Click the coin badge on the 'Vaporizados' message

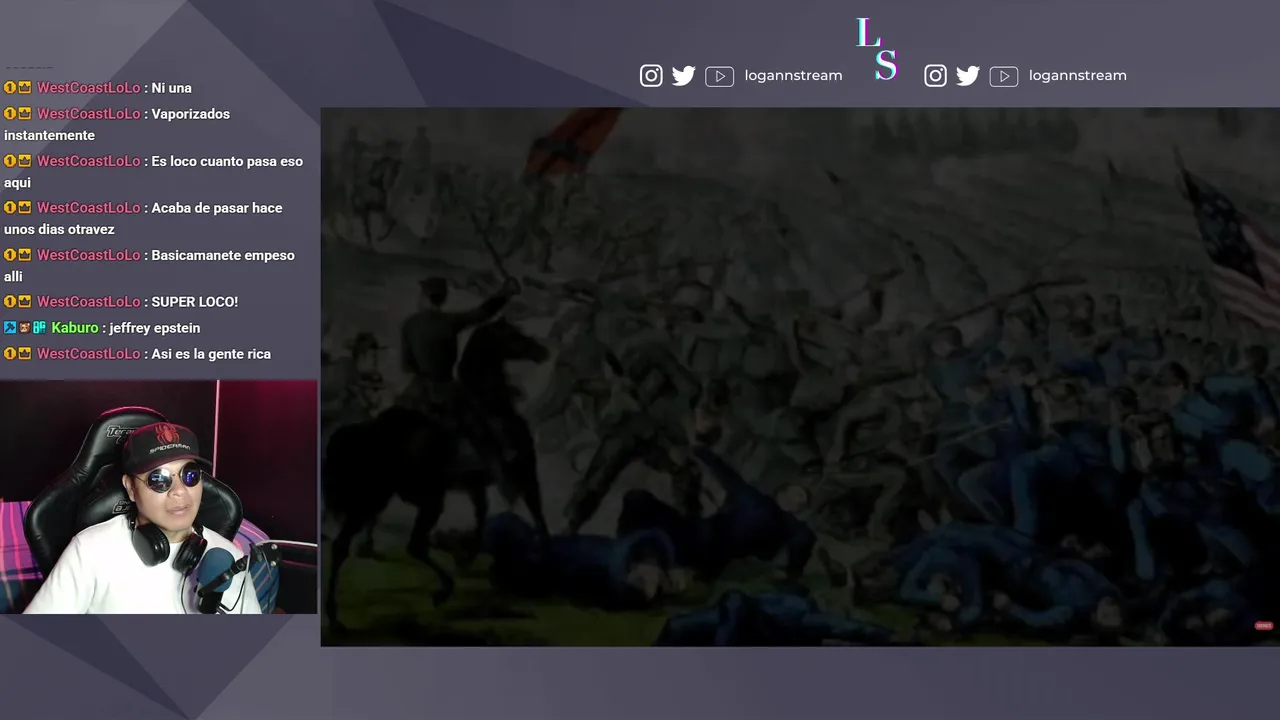coord(10,114)
